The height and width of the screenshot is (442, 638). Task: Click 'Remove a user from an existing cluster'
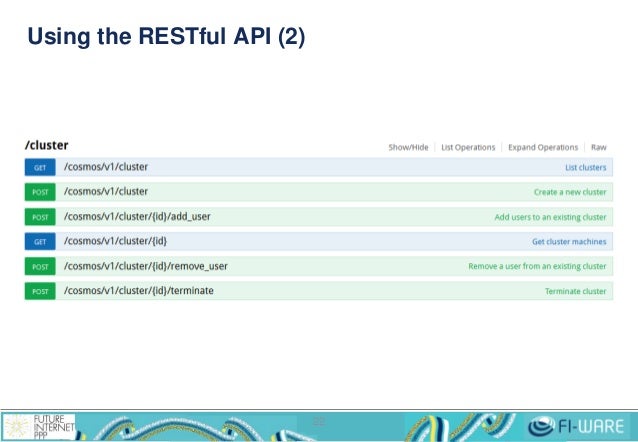coord(537,266)
